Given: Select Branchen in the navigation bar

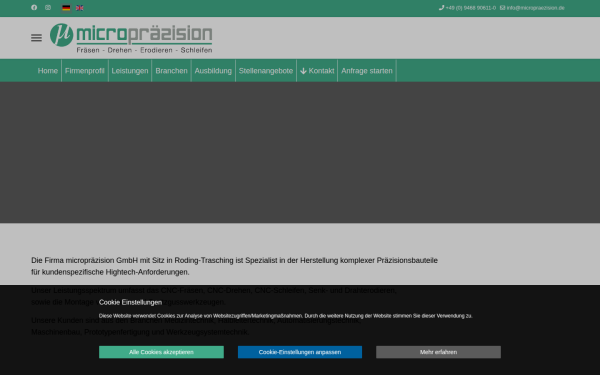Looking at the screenshot, I should click(171, 71).
